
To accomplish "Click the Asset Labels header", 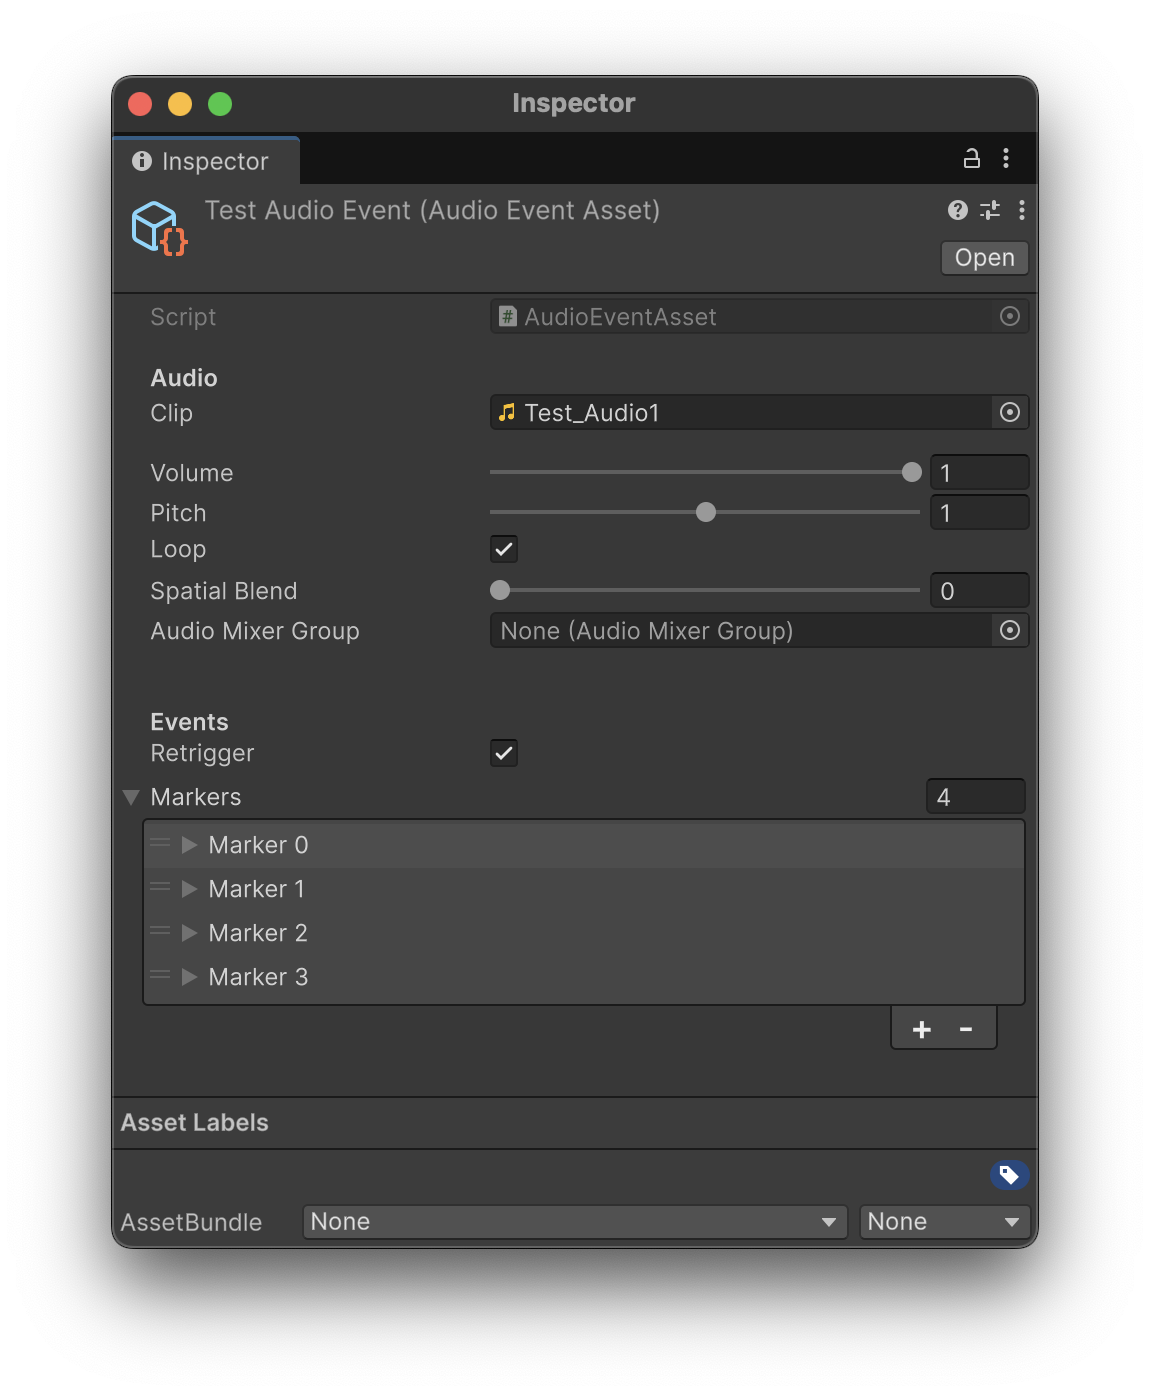I will coord(195,1123).
